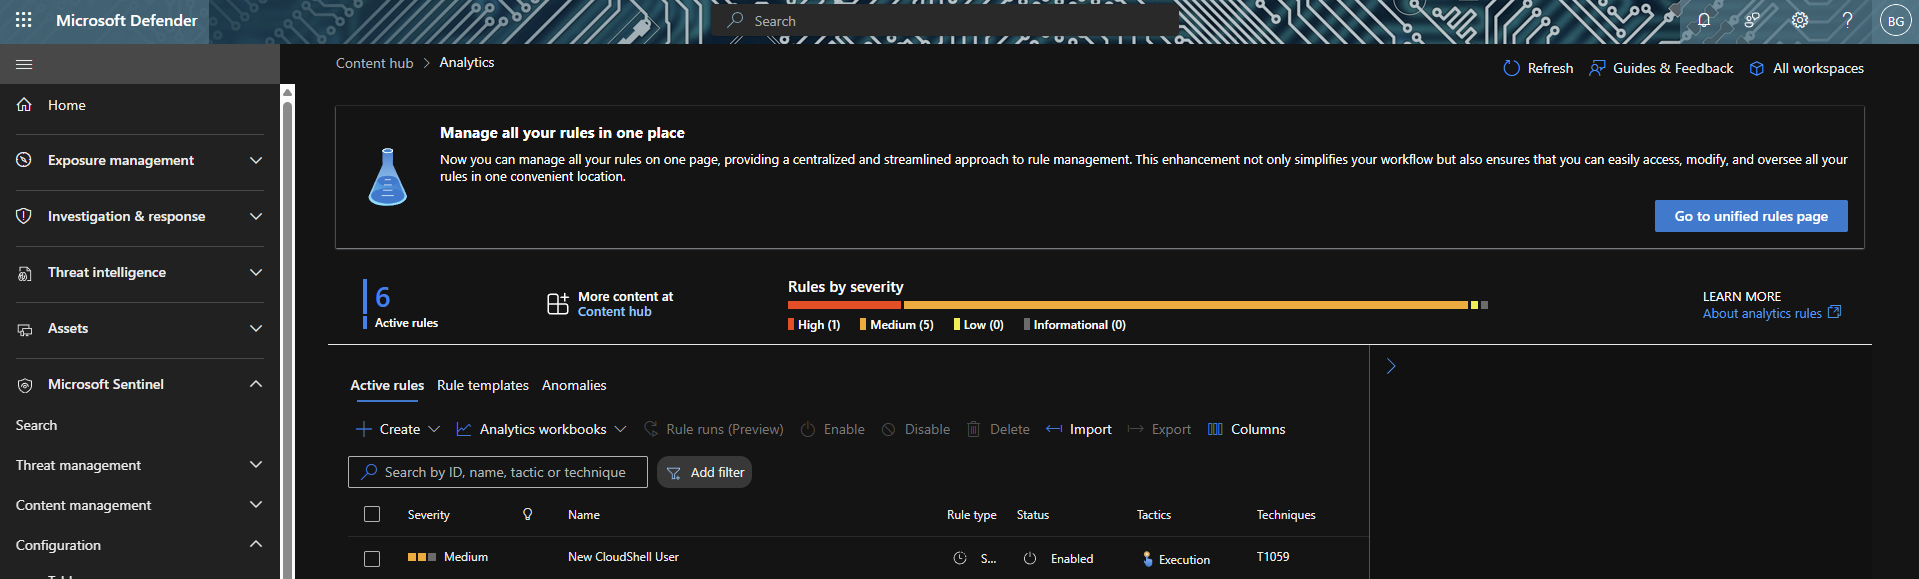Open the About analytics rules link

(1762, 313)
